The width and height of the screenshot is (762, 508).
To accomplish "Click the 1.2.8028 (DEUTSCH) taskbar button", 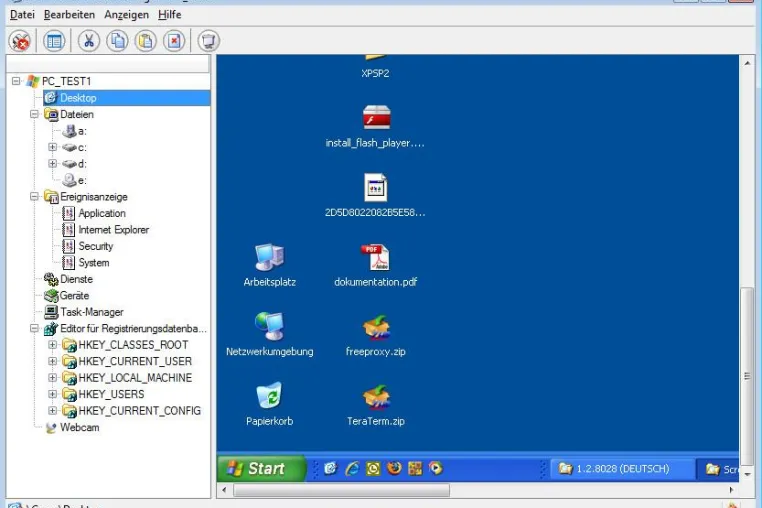I will (622, 469).
